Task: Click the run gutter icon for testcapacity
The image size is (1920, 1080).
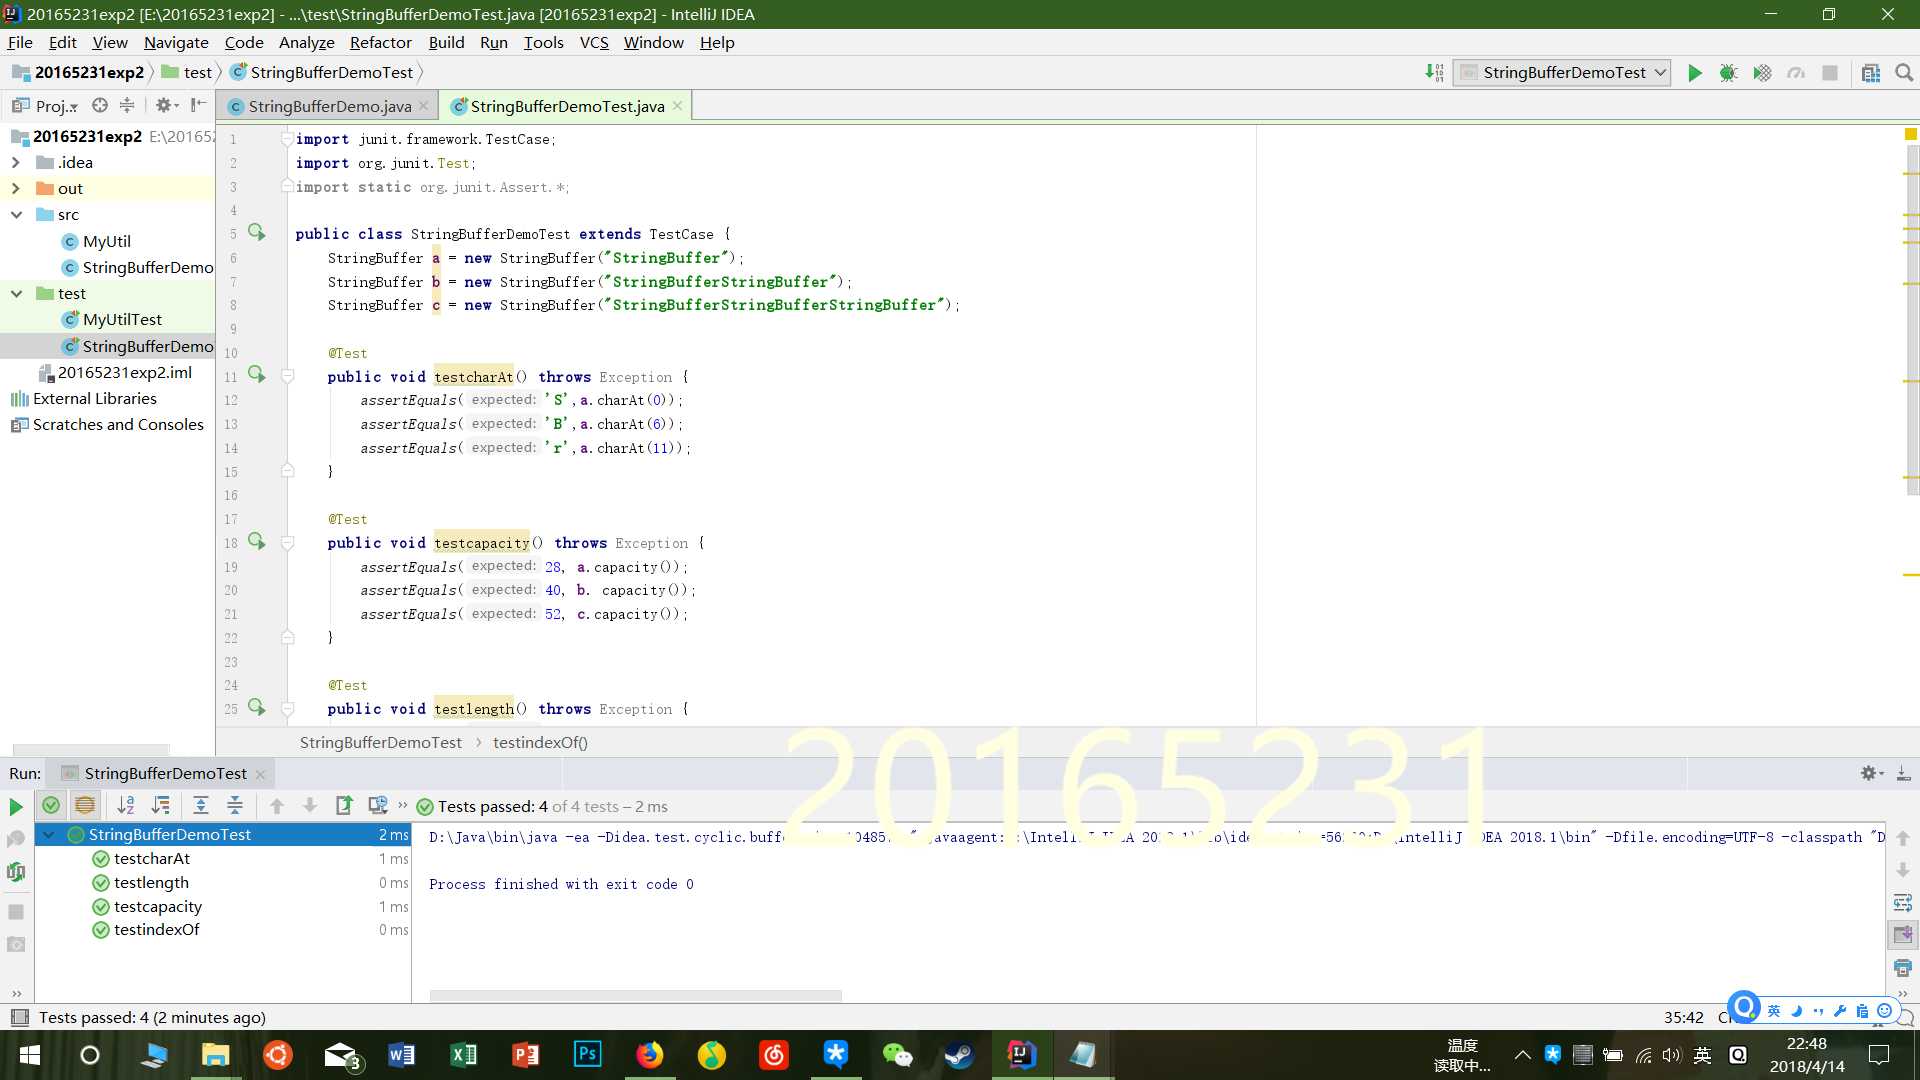Action: (257, 541)
